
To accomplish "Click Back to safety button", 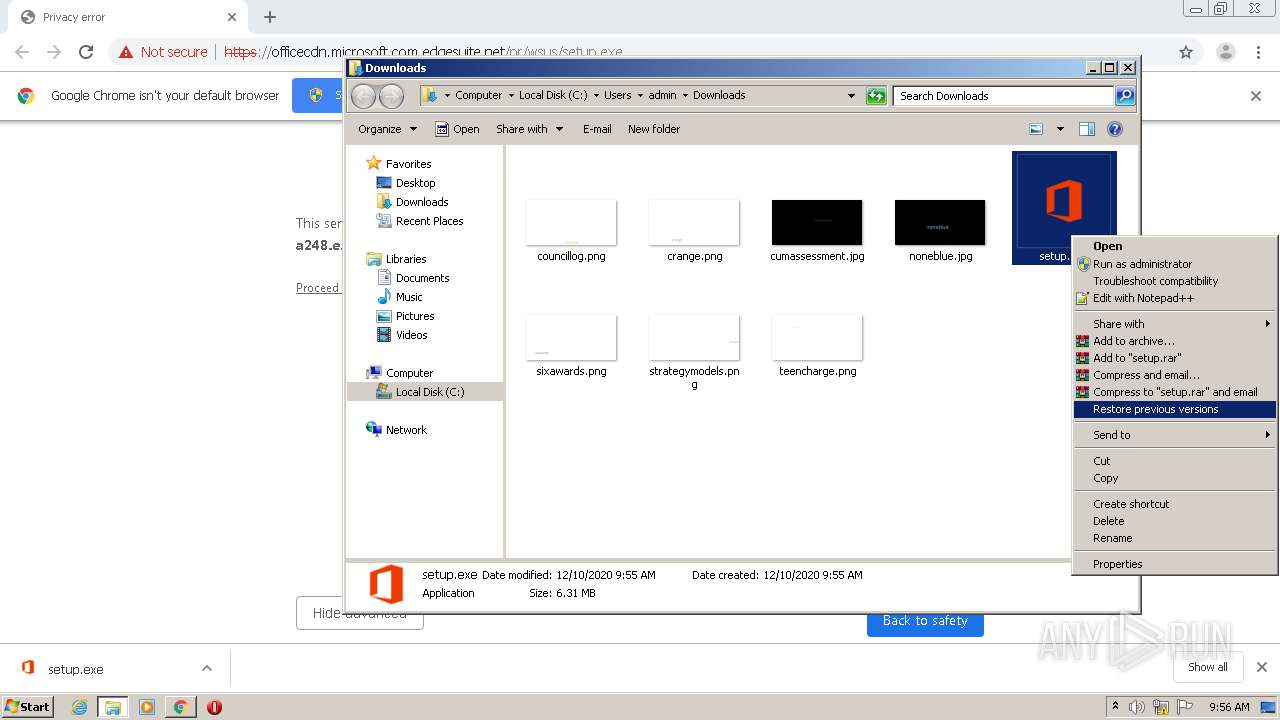I will [925, 621].
